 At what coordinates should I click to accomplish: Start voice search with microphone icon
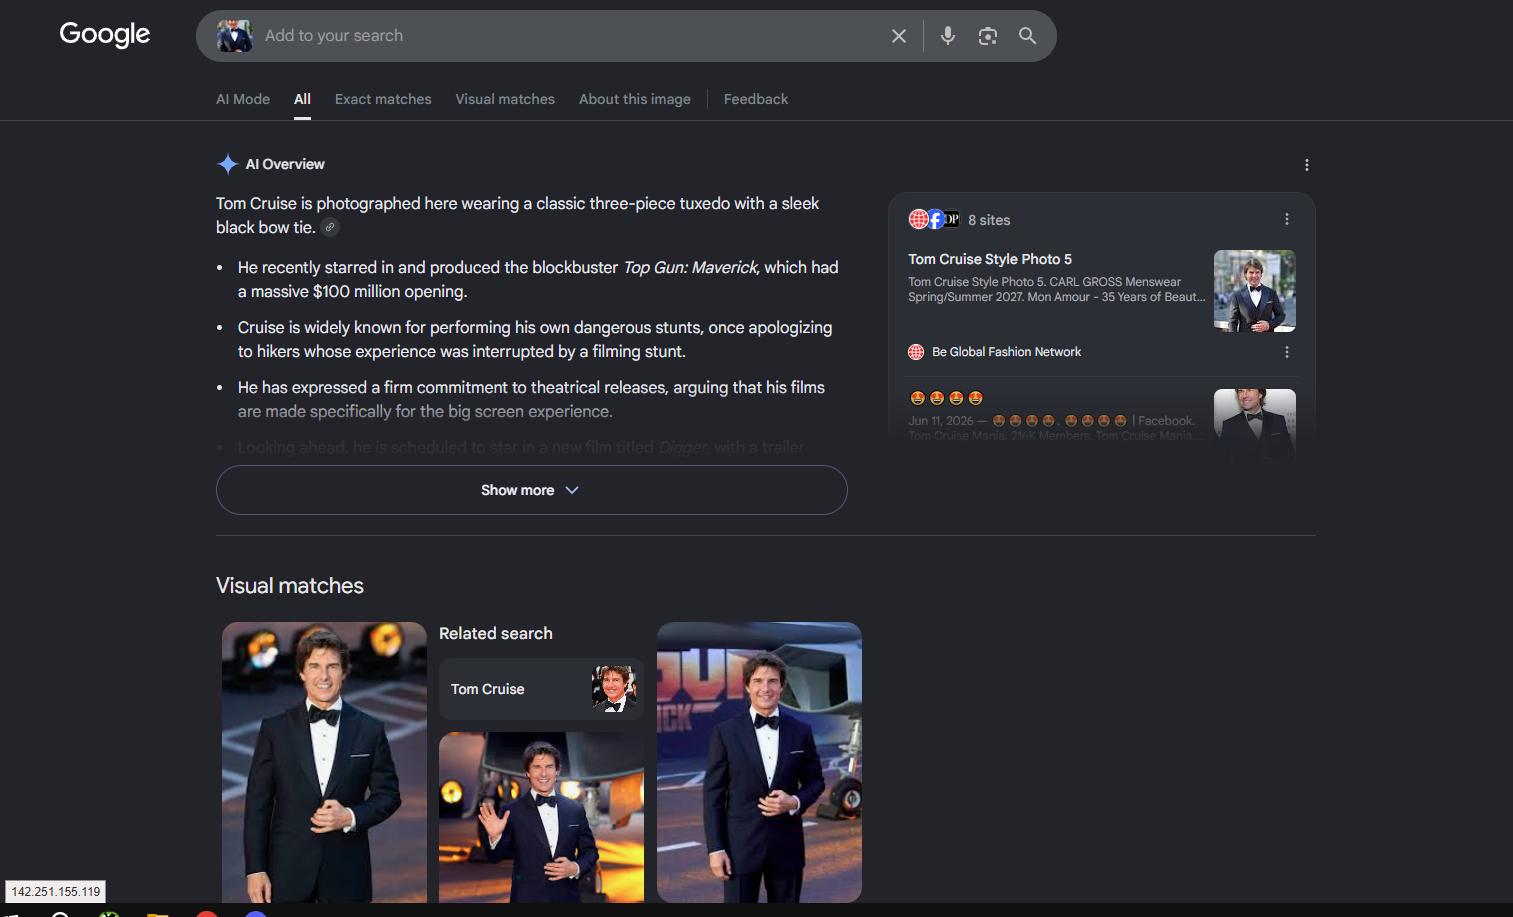[x=948, y=36]
